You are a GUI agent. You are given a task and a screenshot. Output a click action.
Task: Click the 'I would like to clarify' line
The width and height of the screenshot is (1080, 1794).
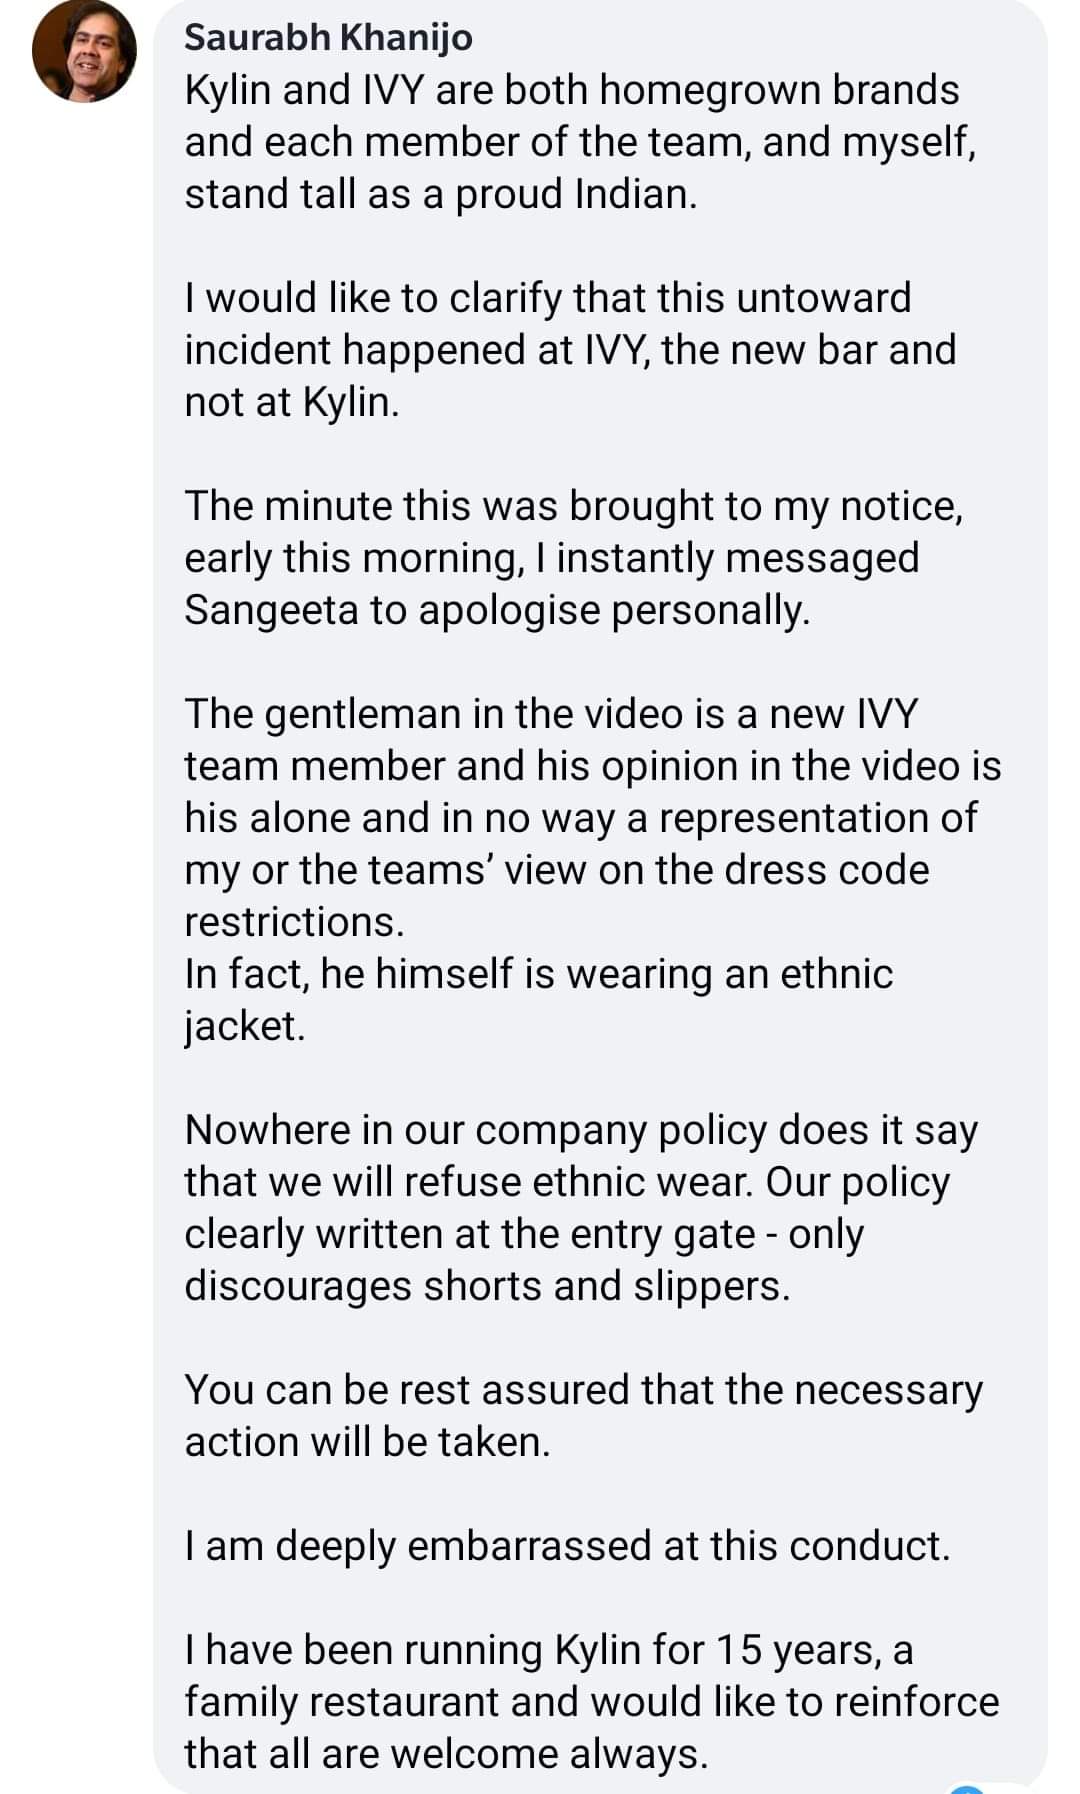[x=547, y=298]
